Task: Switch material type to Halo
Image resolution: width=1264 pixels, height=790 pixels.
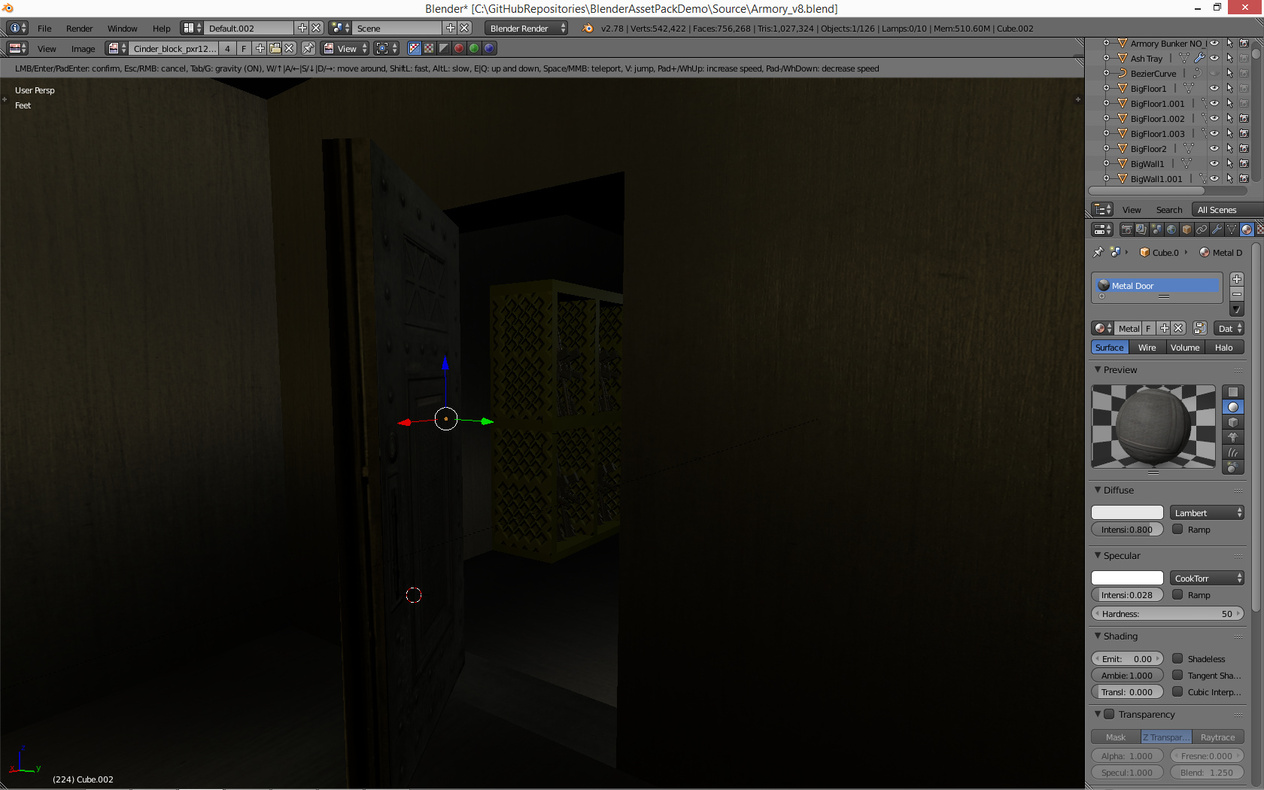Action: pos(1224,347)
